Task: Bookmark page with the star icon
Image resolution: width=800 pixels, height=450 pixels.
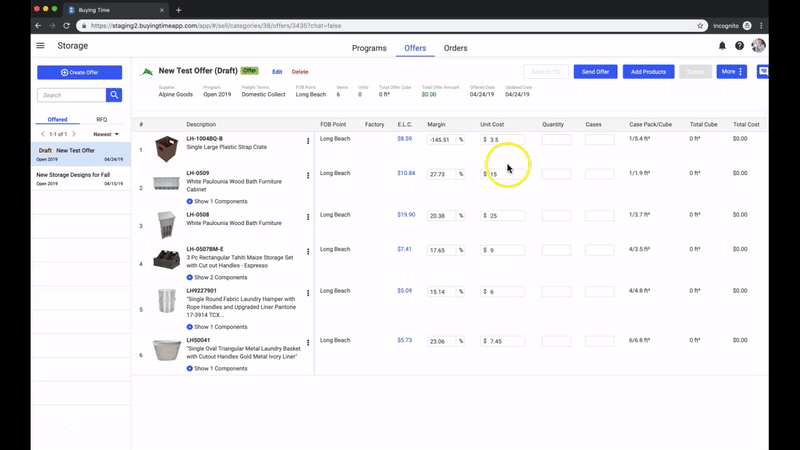Action: 700,25
